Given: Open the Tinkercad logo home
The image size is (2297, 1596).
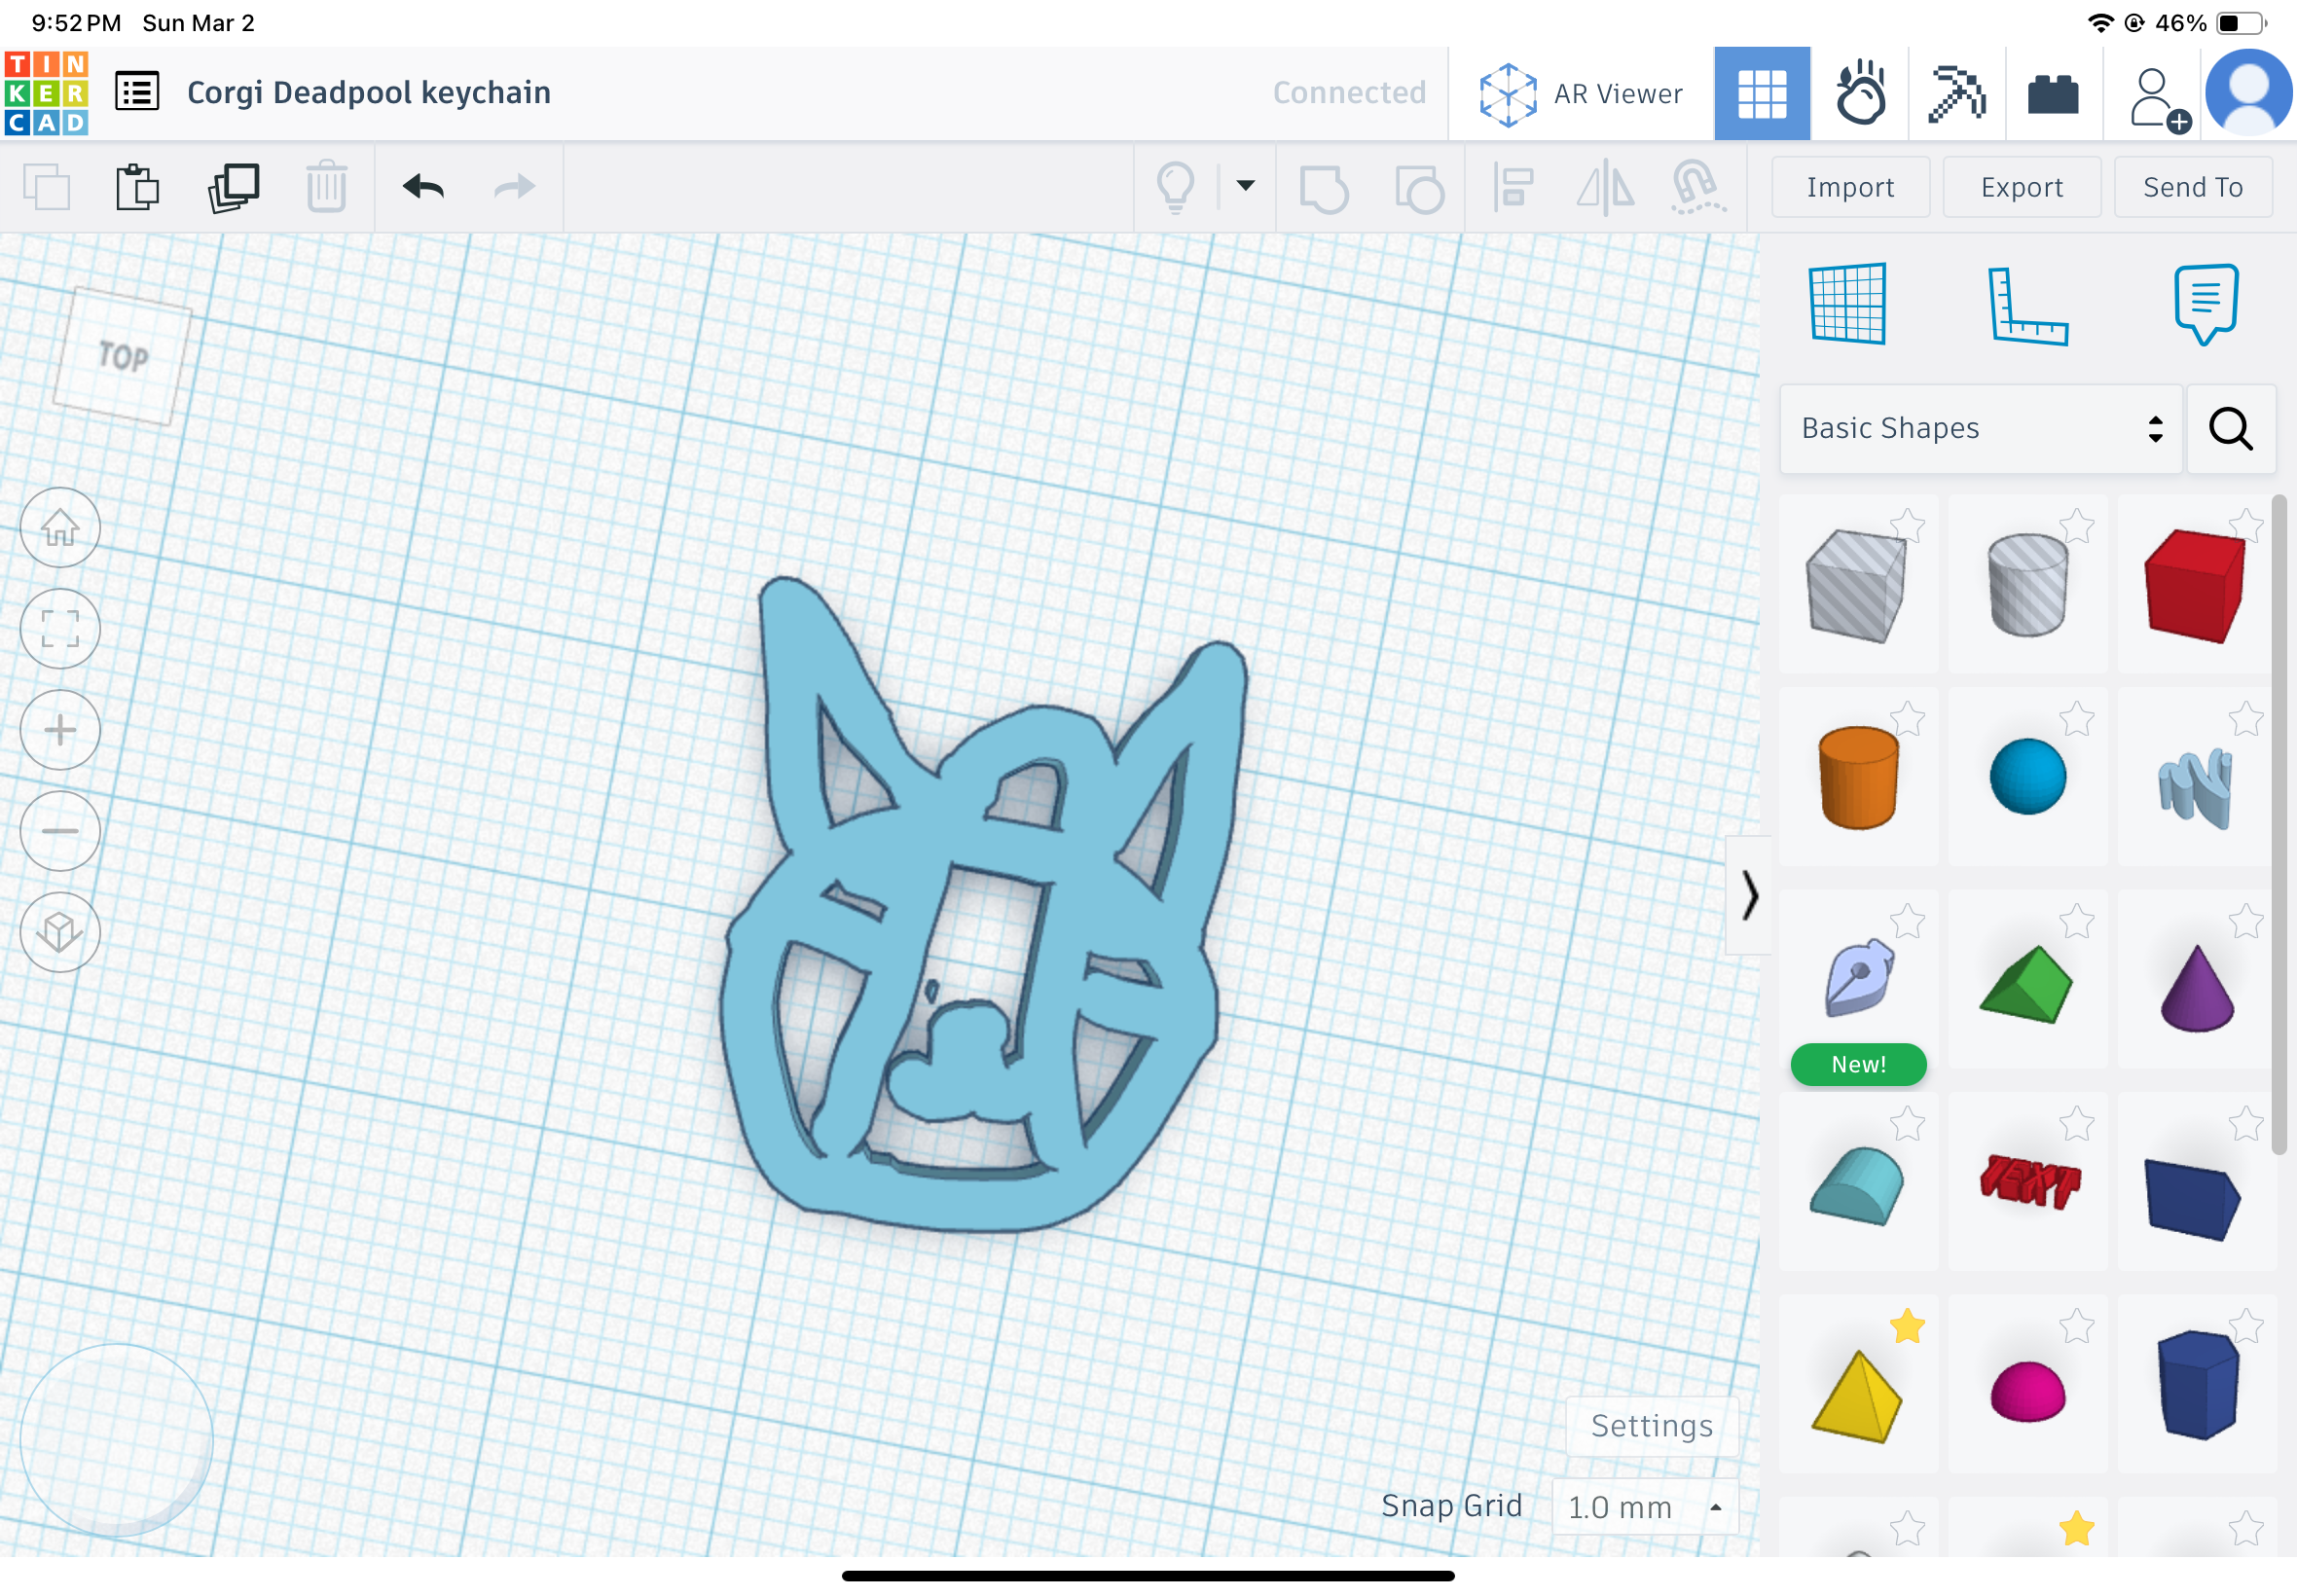Looking at the screenshot, I should click(47, 93).
